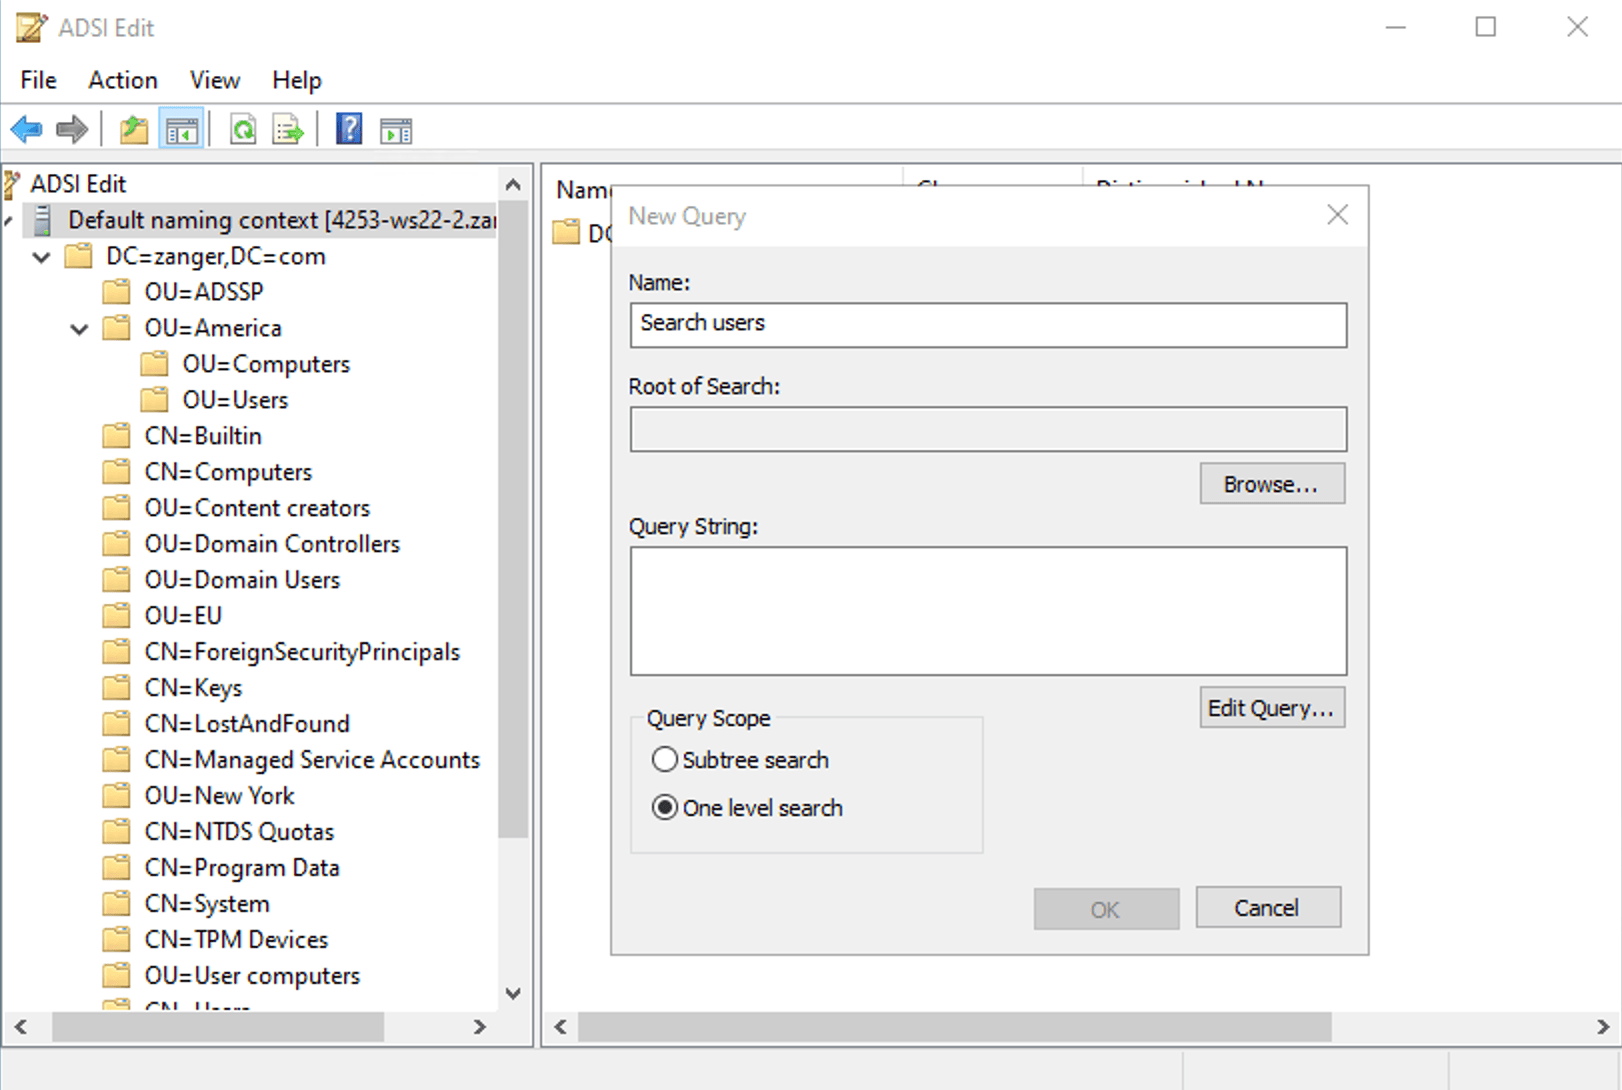This screenshot has width=1622, height=1090.
Task: Open Help using the question mark icon
Action: [348, 128]
